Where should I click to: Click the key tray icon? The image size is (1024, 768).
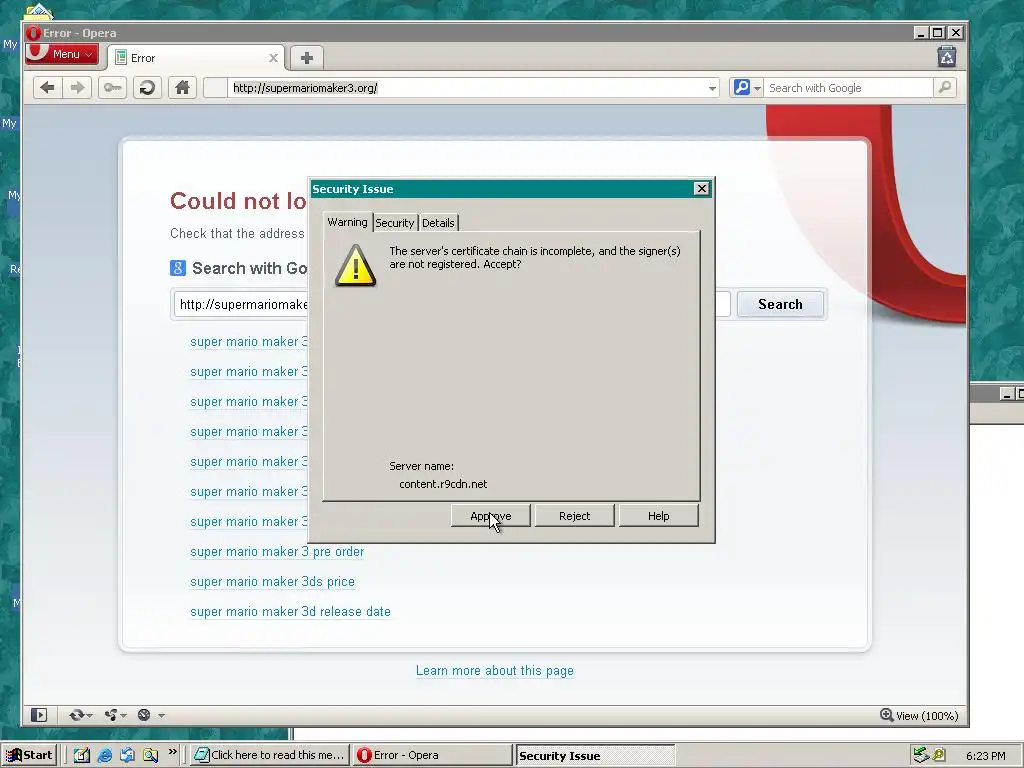[x=939, y=755]
